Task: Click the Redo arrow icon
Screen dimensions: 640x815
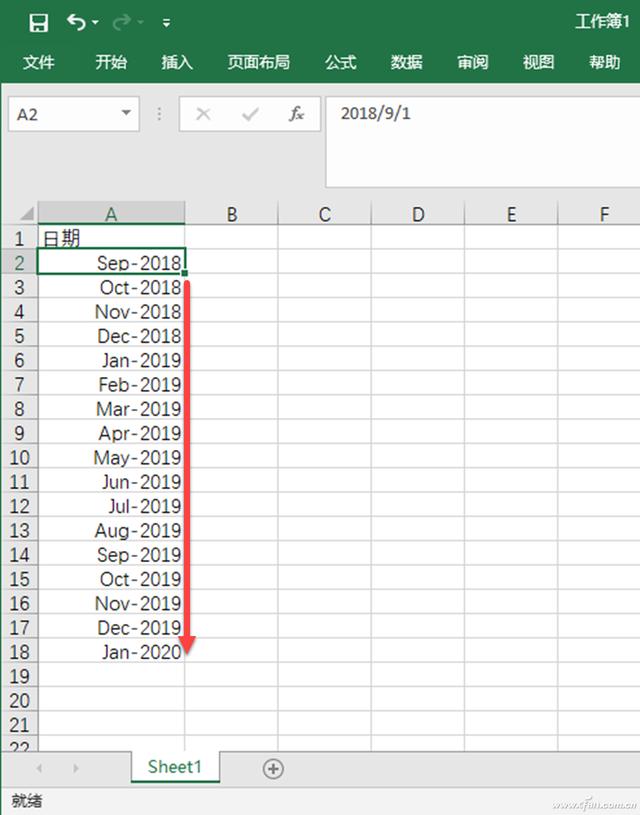Action: click(x=122, y=22)
